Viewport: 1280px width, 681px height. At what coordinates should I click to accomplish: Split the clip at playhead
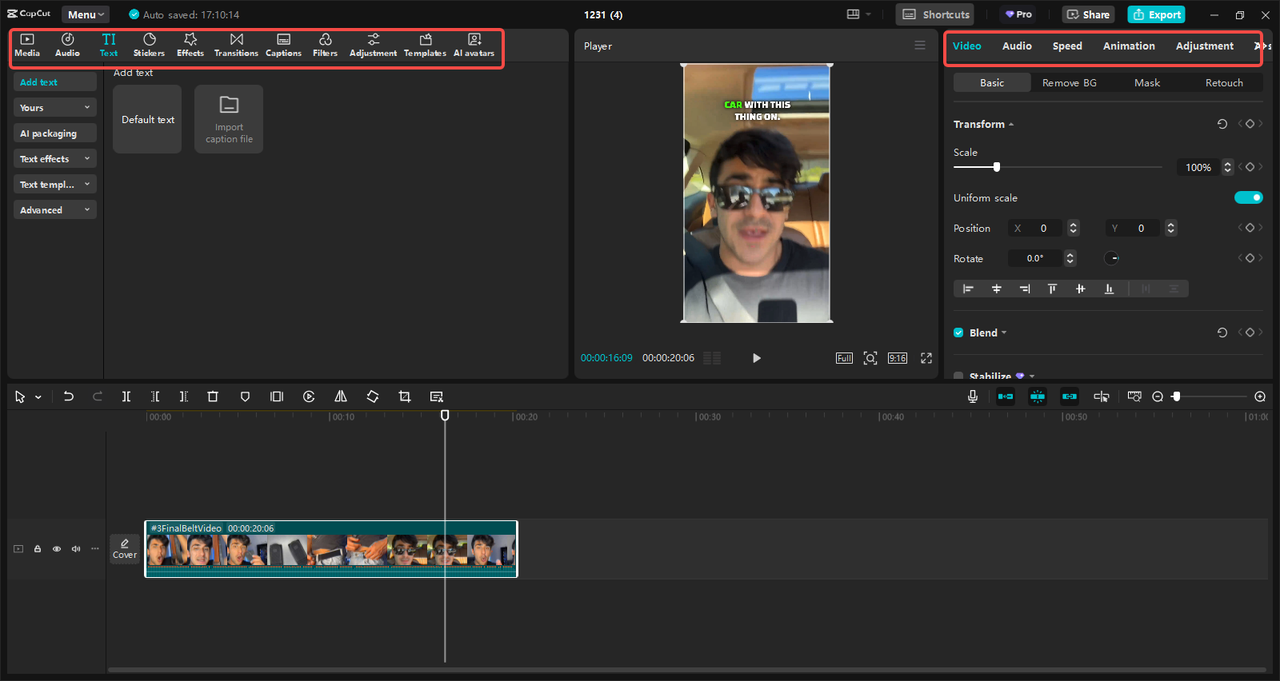pos(126,397)
